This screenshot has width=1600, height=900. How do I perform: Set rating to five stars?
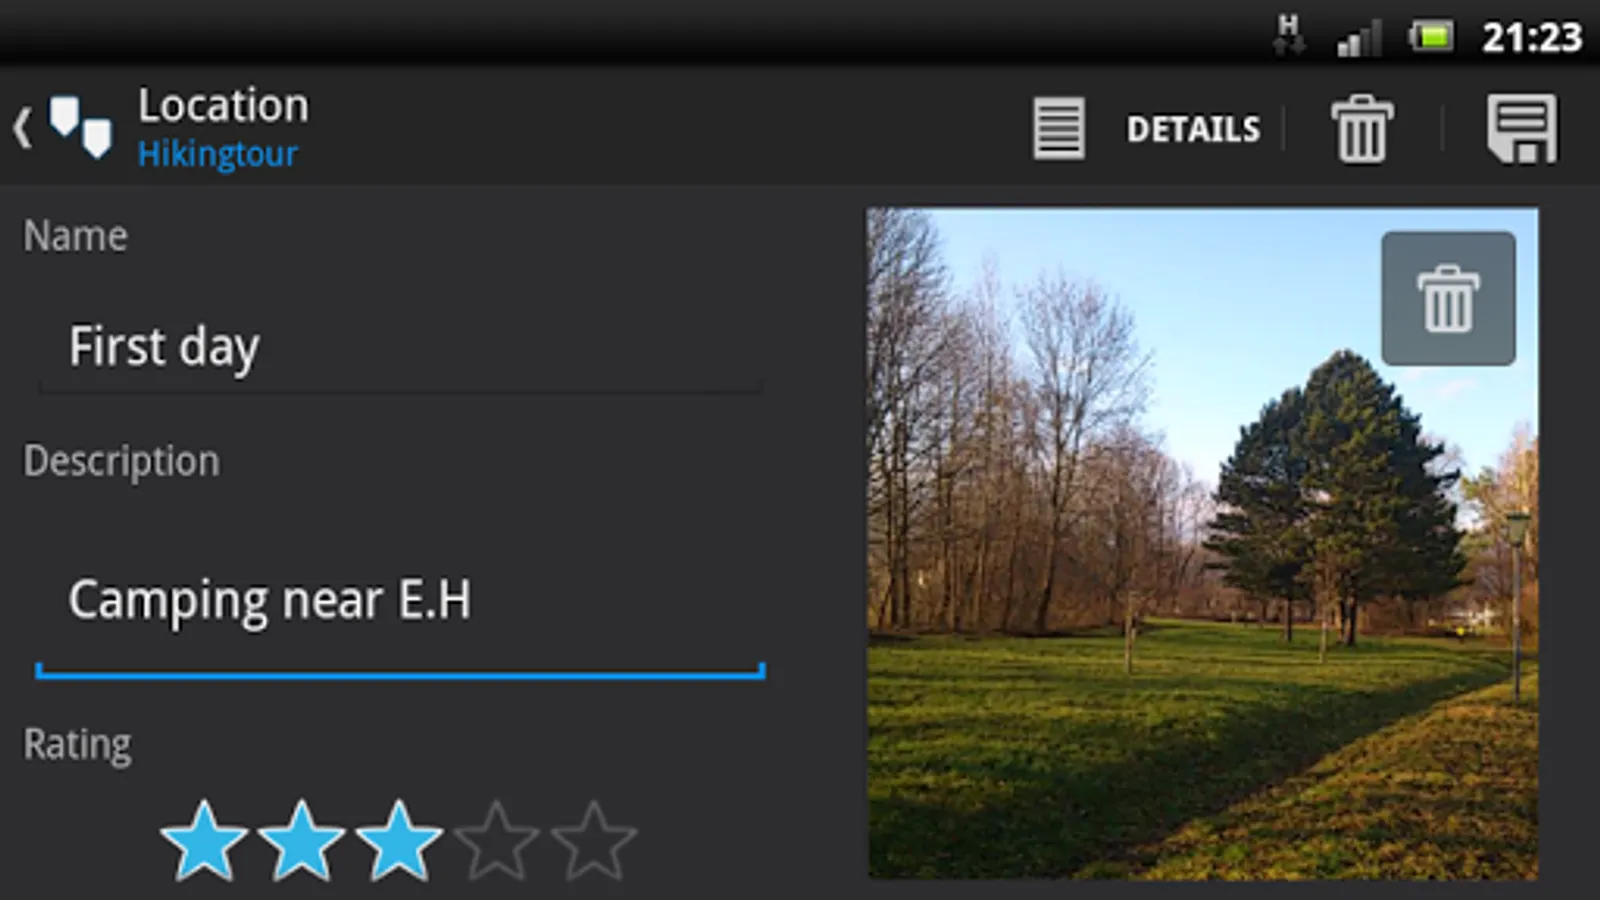593,841
